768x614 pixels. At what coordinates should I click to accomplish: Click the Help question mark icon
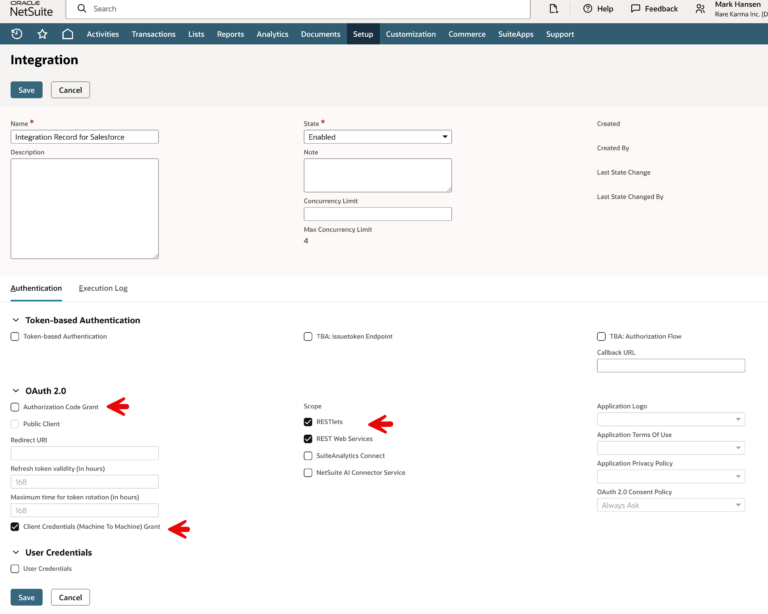(x=587, y=8)
